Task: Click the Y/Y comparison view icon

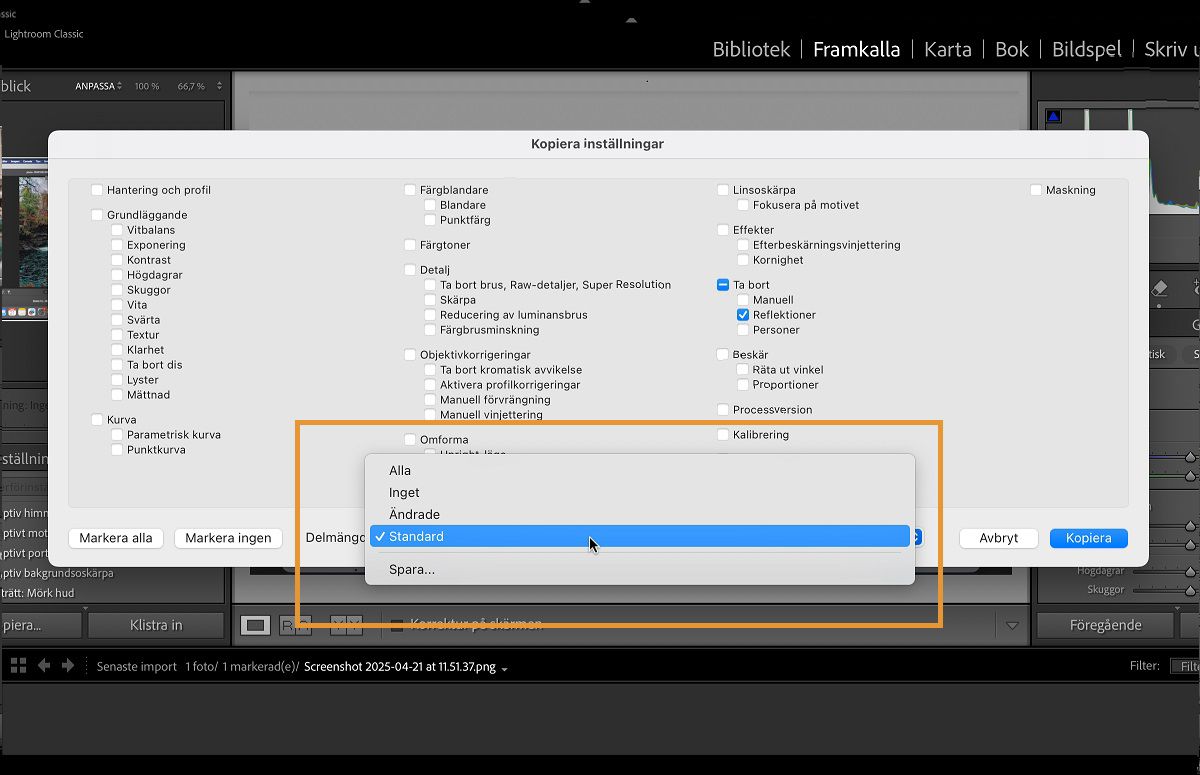Action: coord(346,624)
